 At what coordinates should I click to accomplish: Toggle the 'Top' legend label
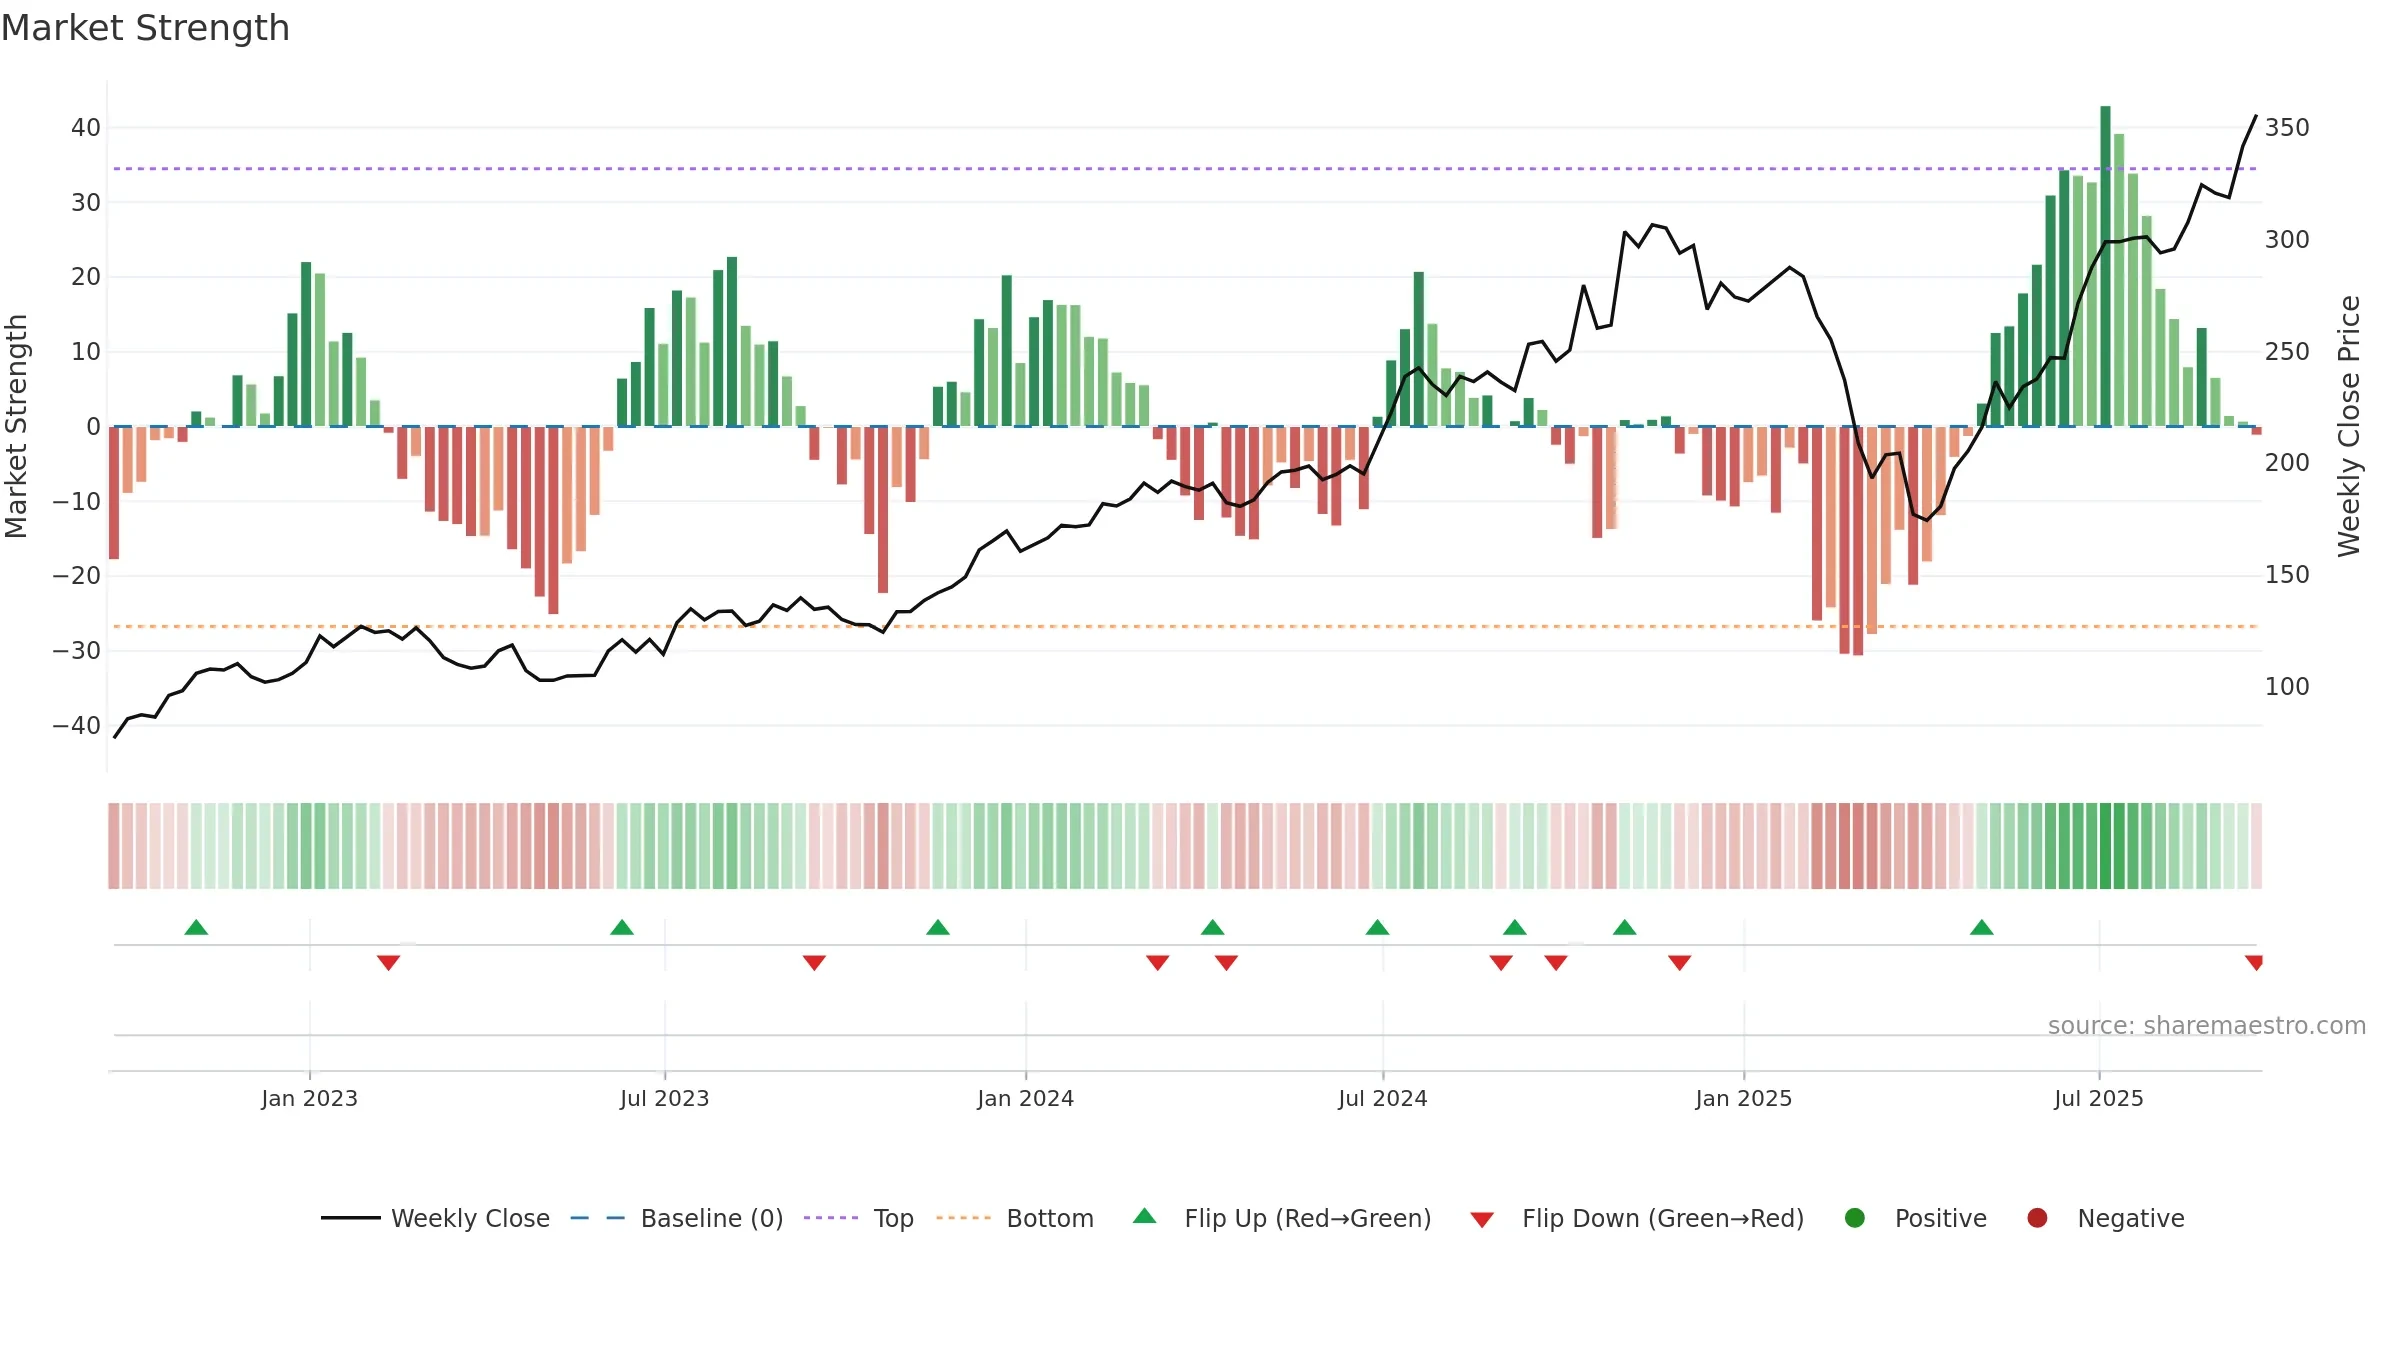point(894,1218)
